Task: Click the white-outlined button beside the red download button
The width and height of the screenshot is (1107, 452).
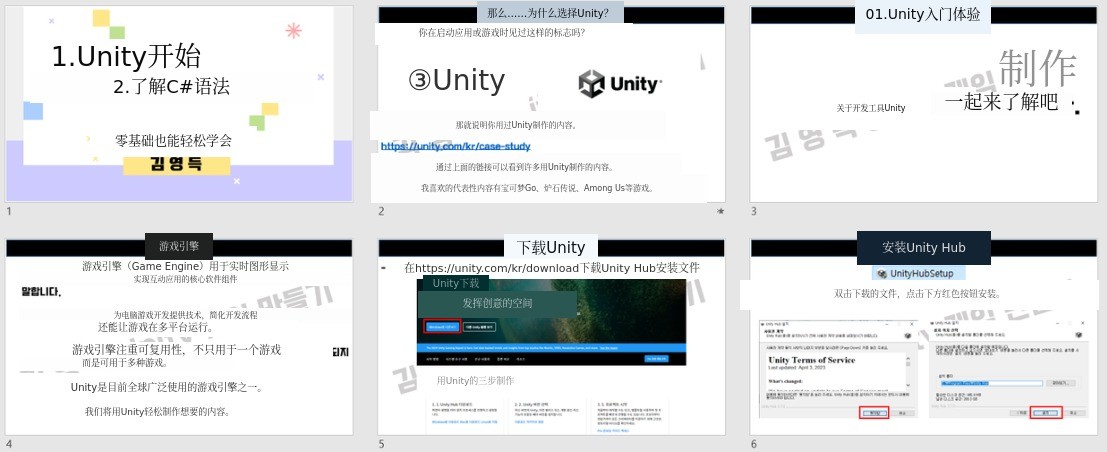Action: click(x=480, y=326)
